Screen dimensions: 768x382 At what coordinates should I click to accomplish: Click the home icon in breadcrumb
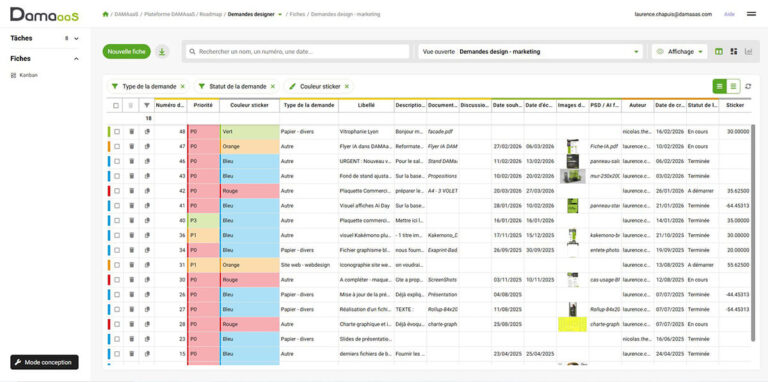(105, 14)
